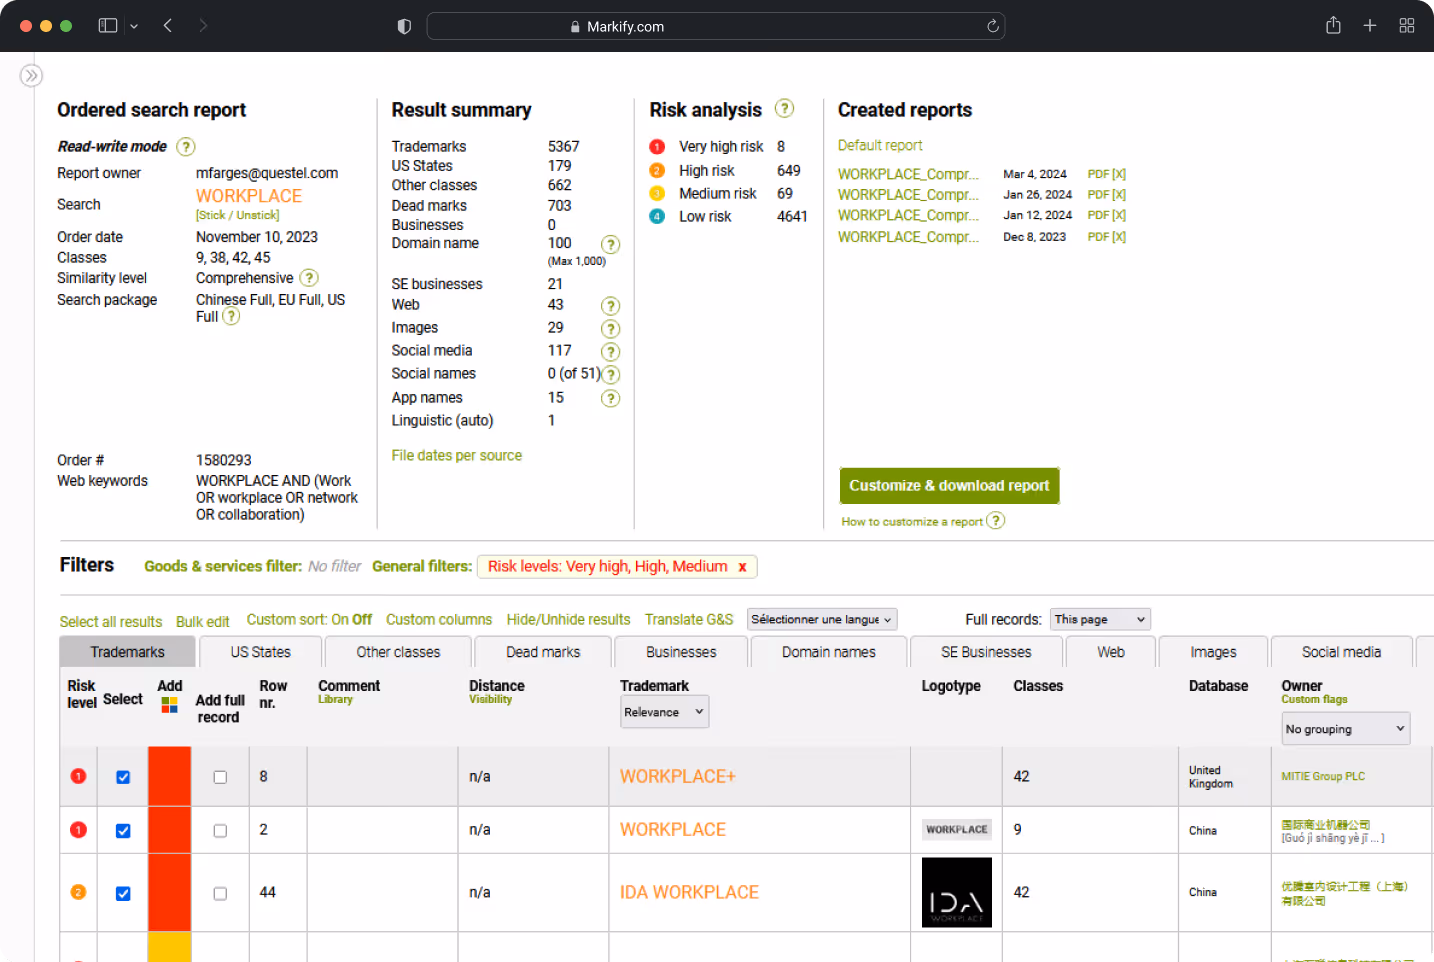The image size is (1434, 962).
Task: Open the No grouping owner dropdown
Action: point(1346,729)
